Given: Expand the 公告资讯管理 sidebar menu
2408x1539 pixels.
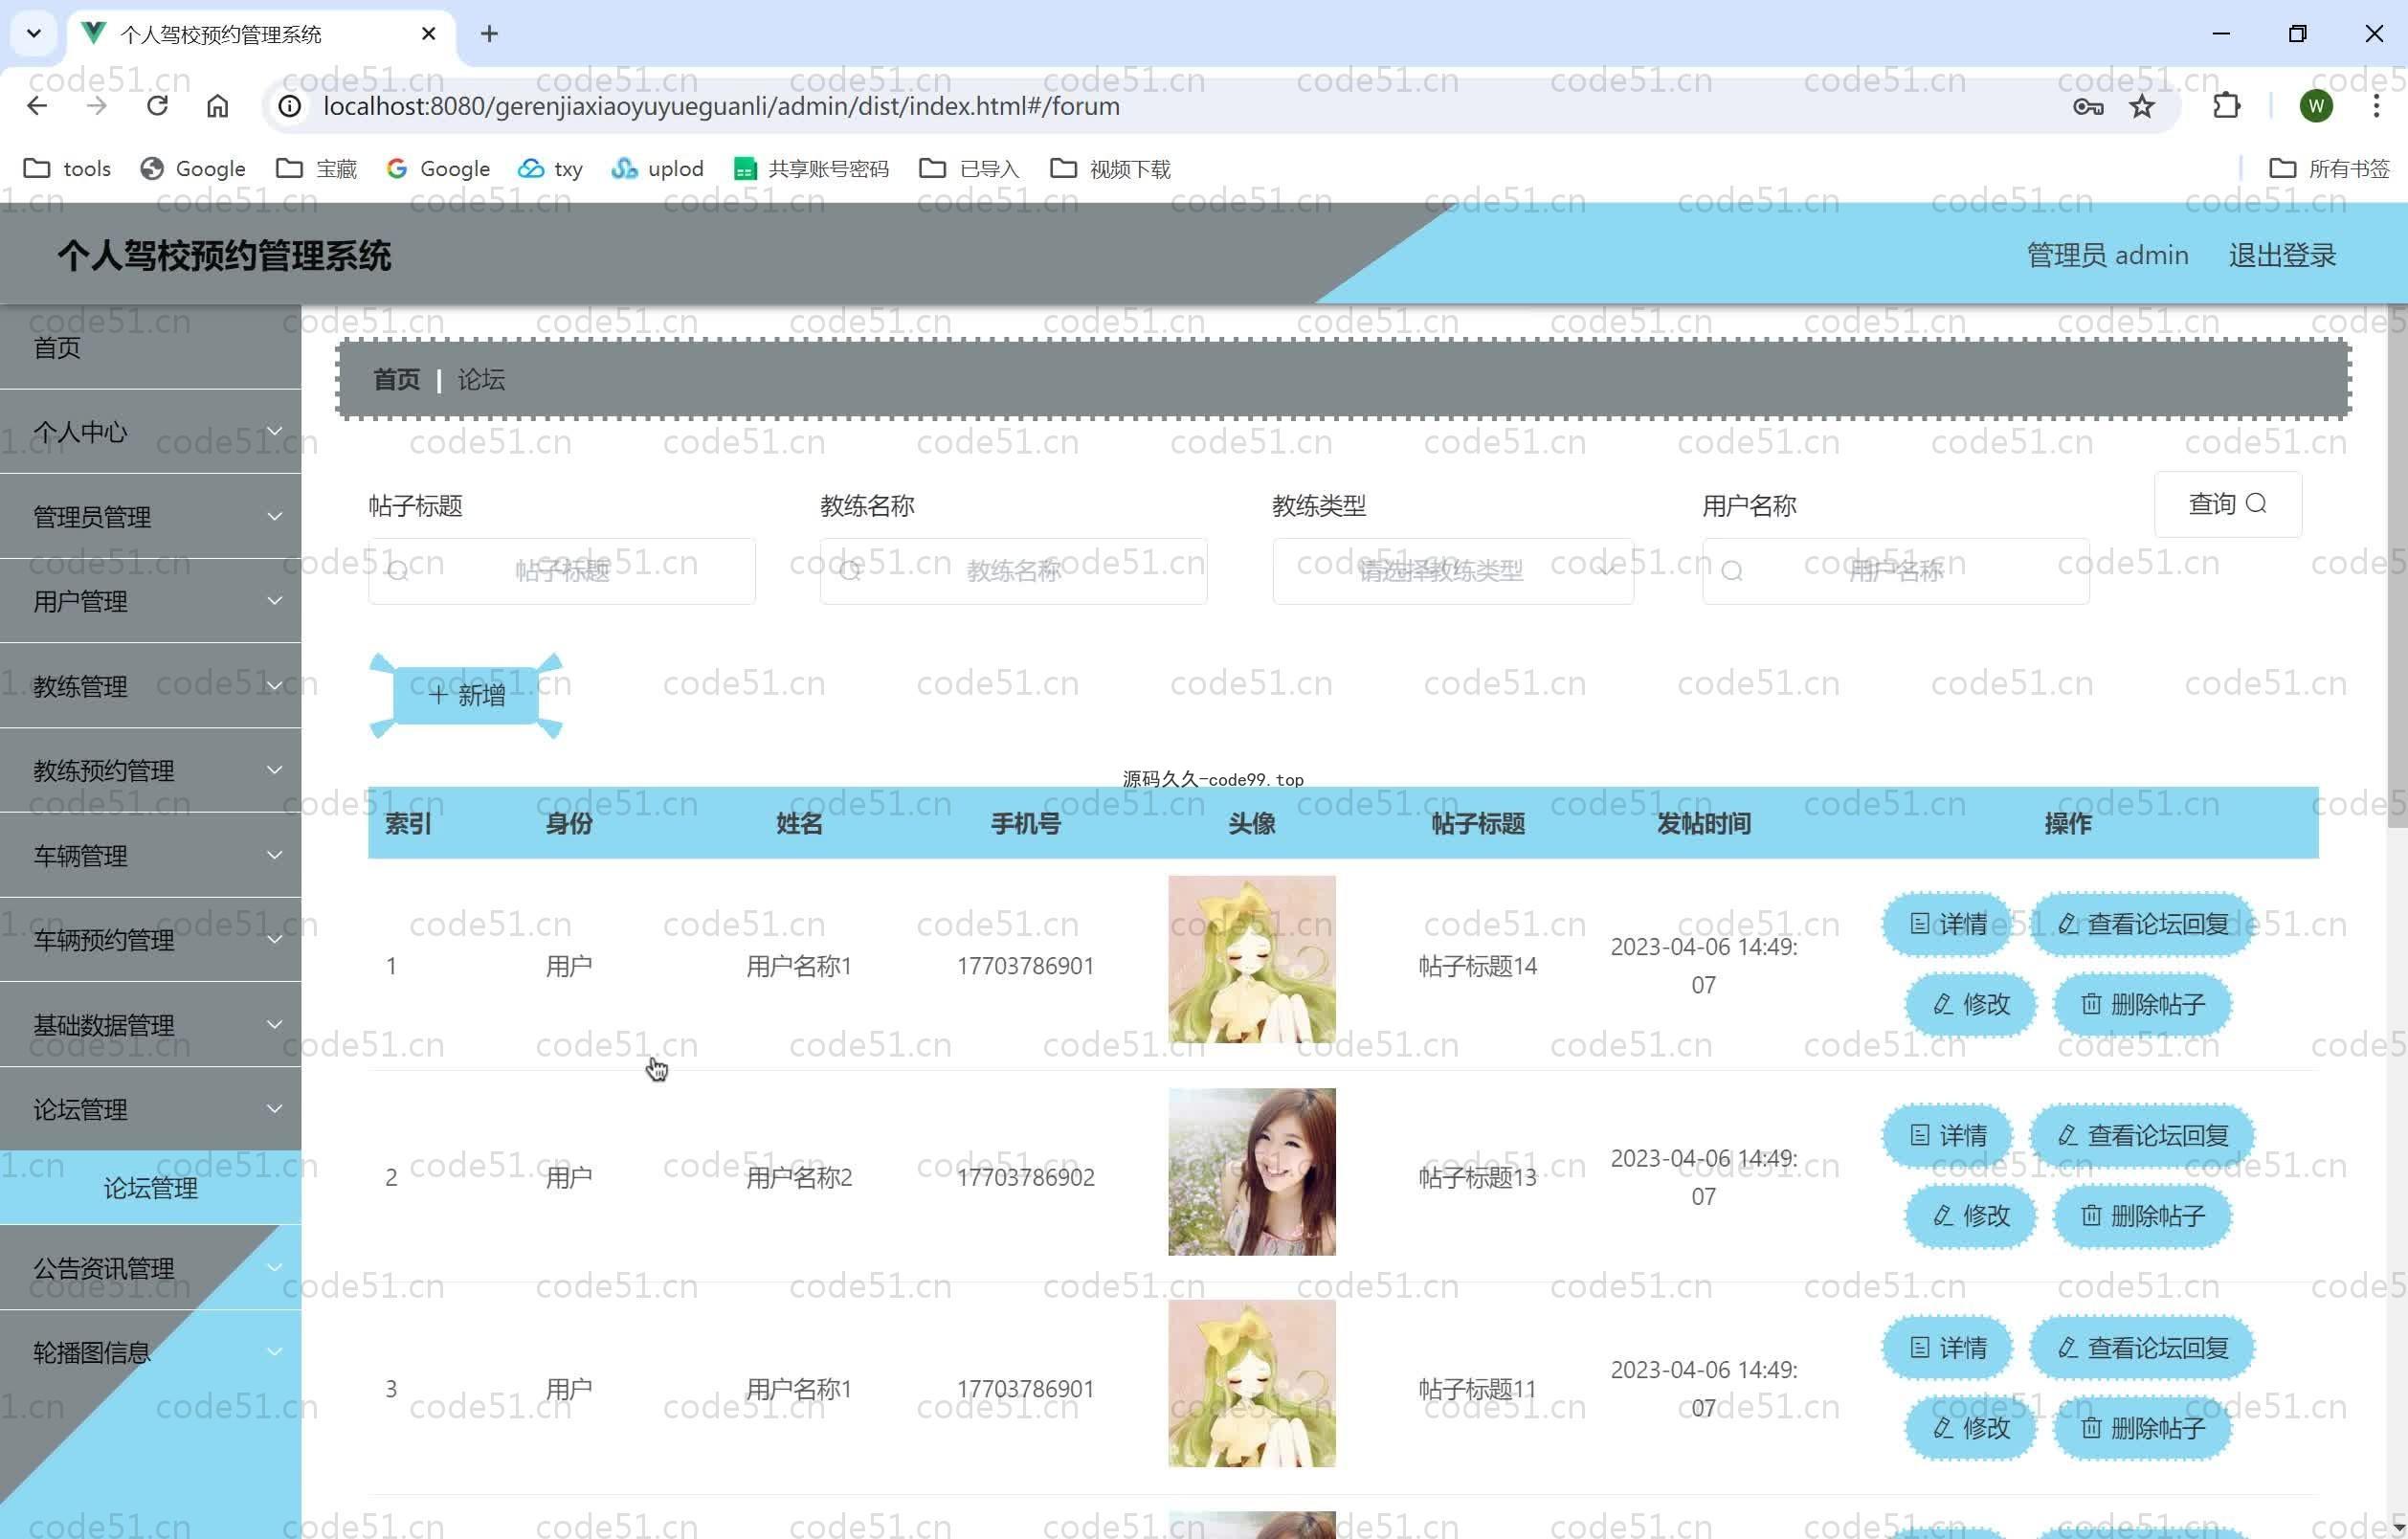Looking at the screenshot, I should point(150,1268).
